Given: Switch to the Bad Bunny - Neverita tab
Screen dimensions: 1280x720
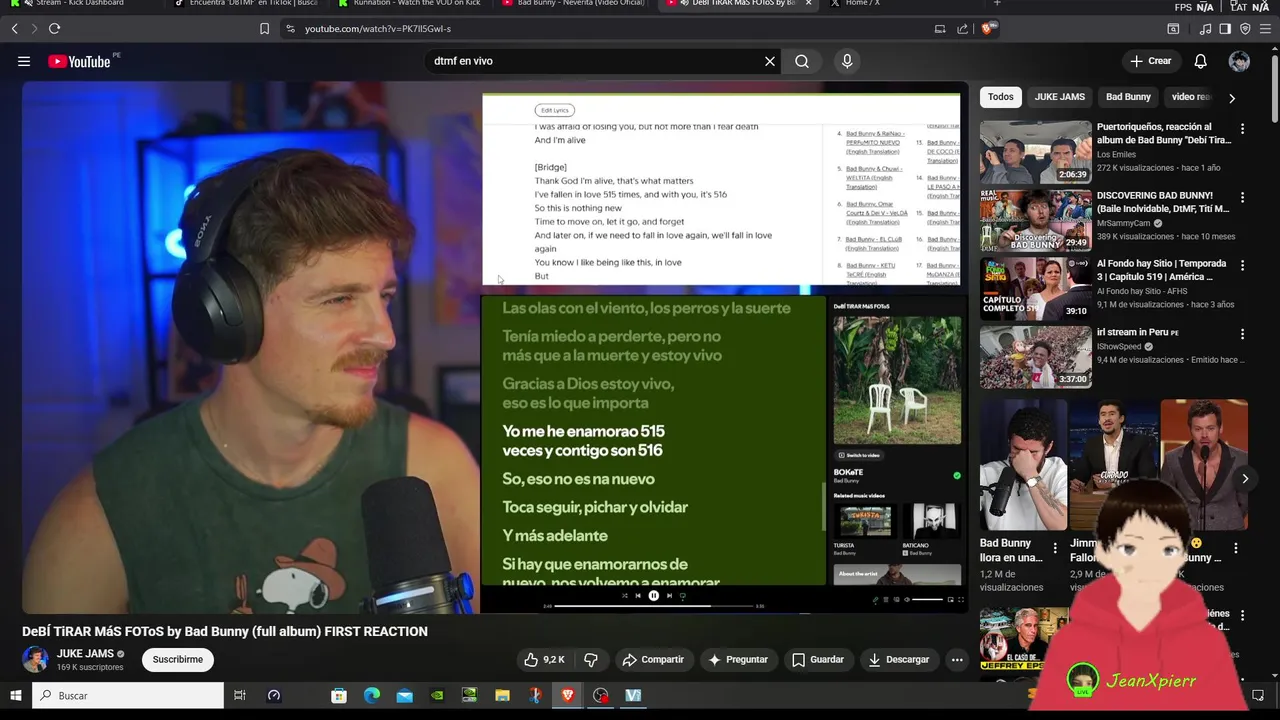Looking at the screenshot, I should 572,4.
